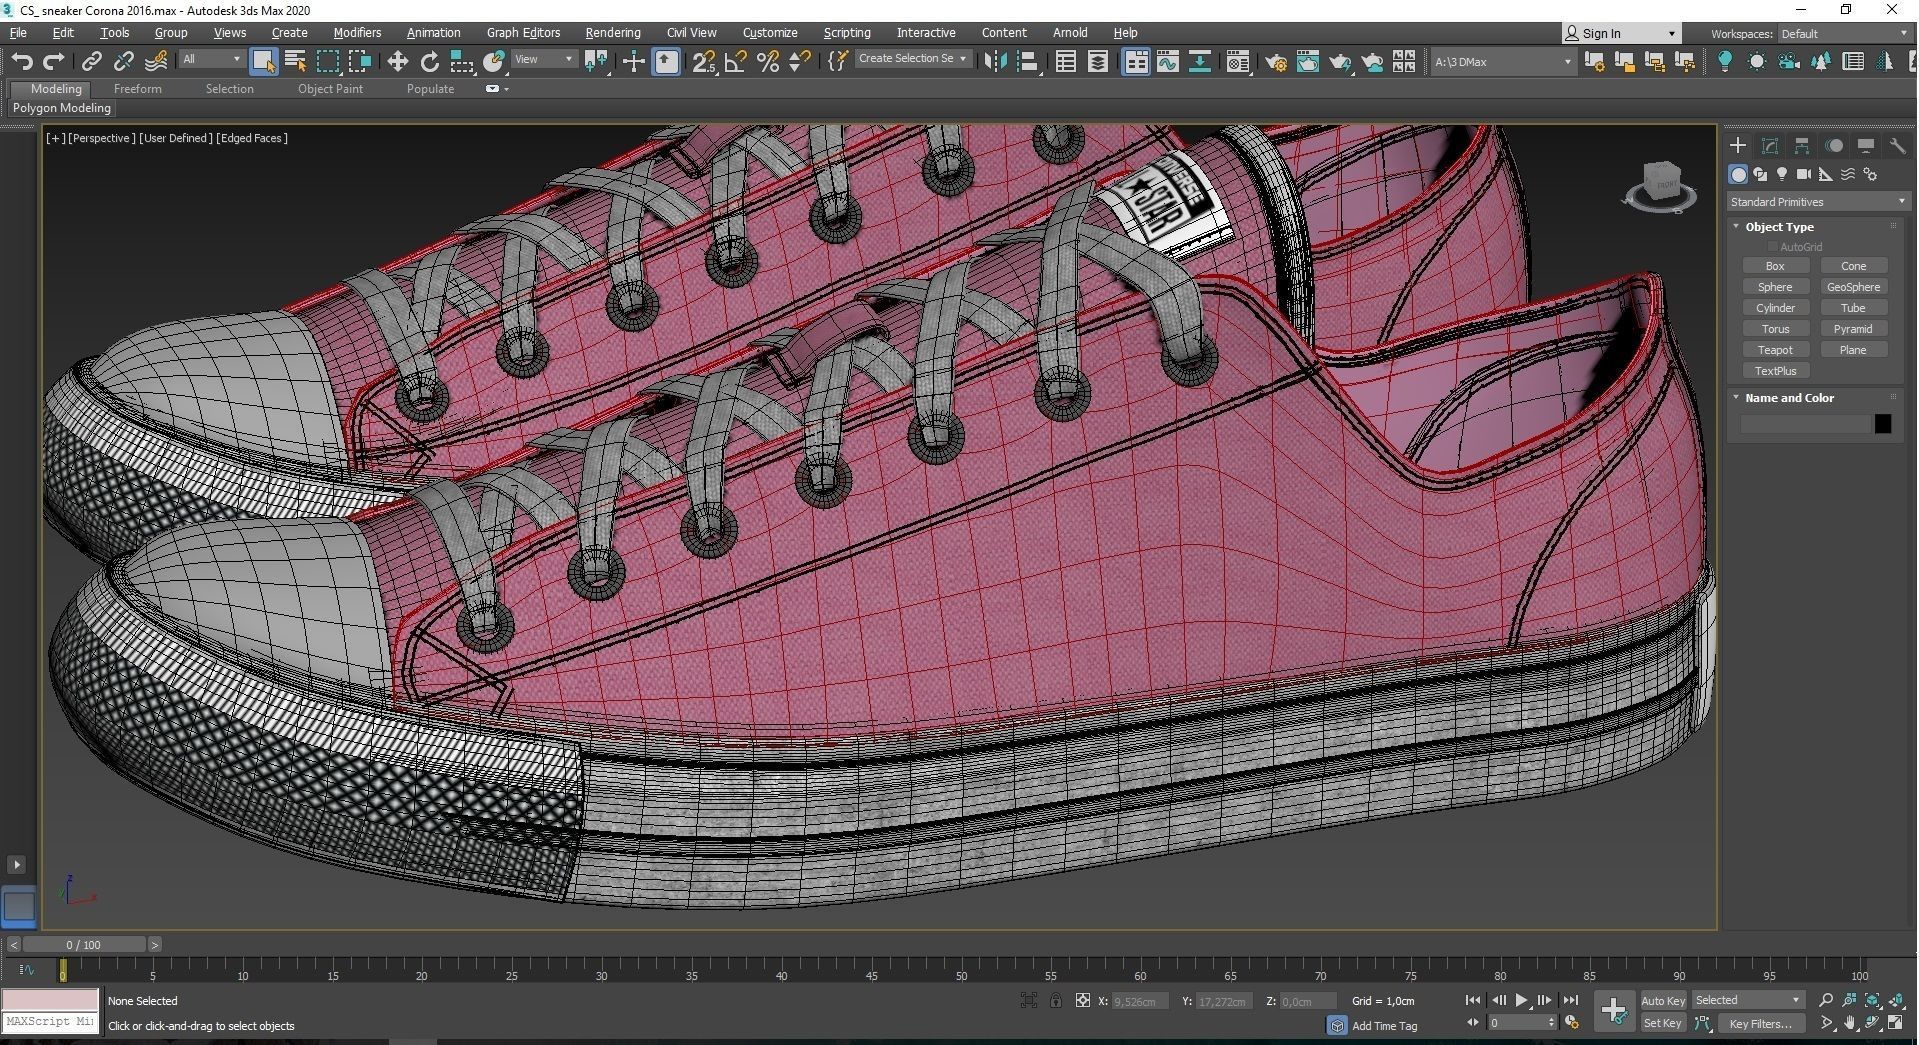
Task: Click the Redo arrow icon
Action: pos(54,62)
